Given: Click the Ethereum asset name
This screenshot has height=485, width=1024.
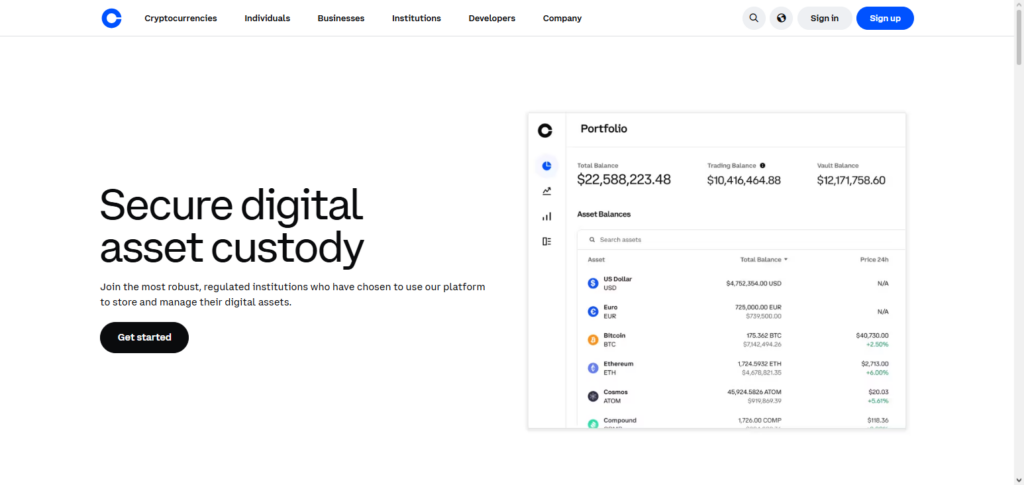Looking at the screenshot, I should (618, 364).
